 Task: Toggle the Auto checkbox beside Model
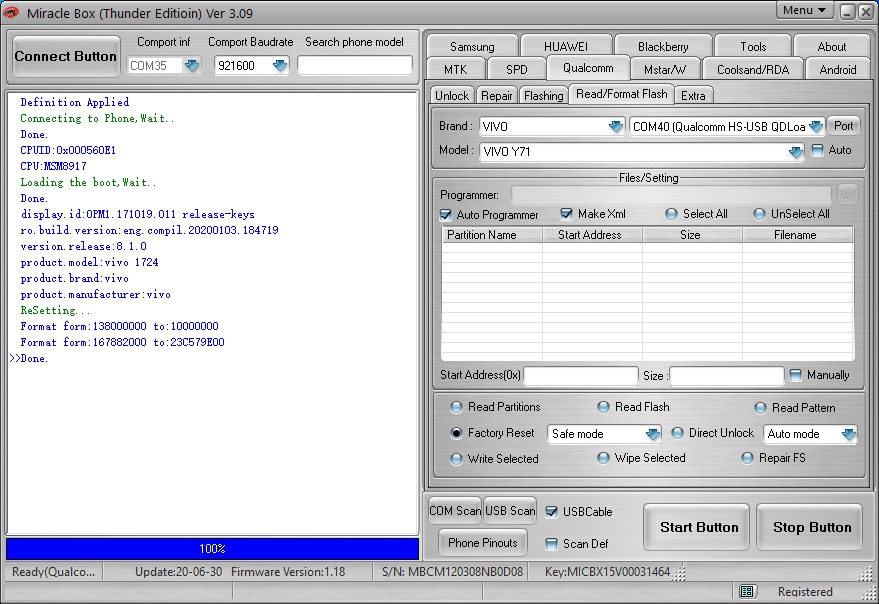coord(818,150)
